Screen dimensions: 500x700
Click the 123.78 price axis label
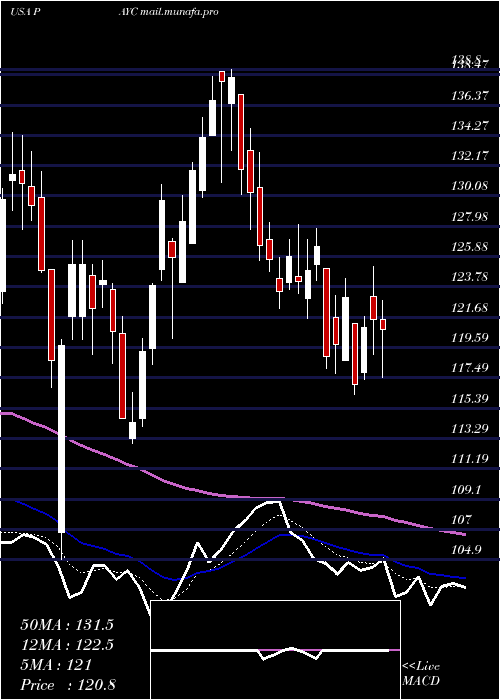pos(470,277)
